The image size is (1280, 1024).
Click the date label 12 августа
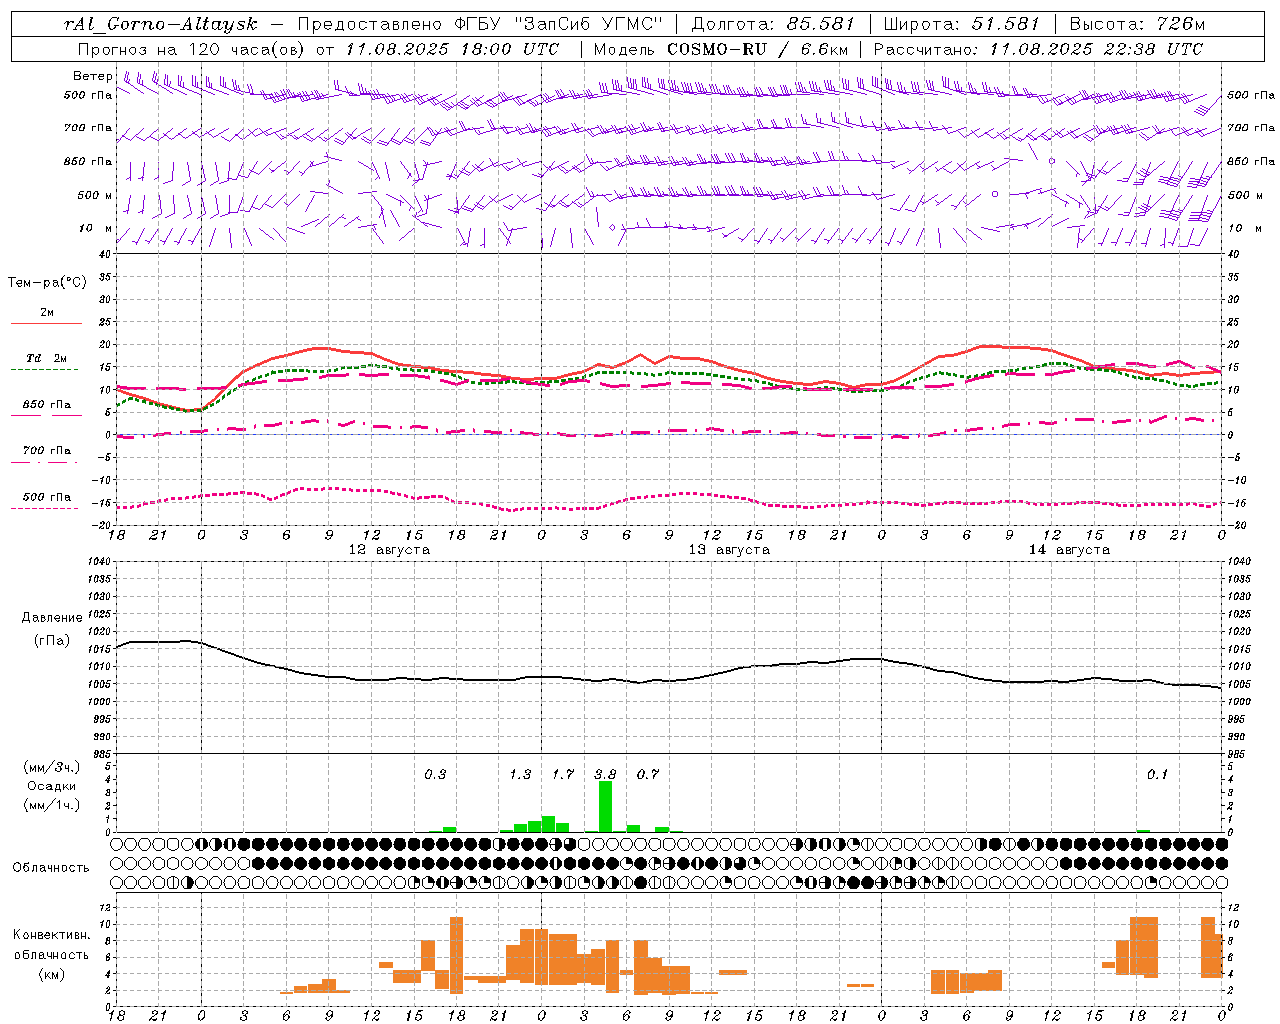tap(388, 550)
